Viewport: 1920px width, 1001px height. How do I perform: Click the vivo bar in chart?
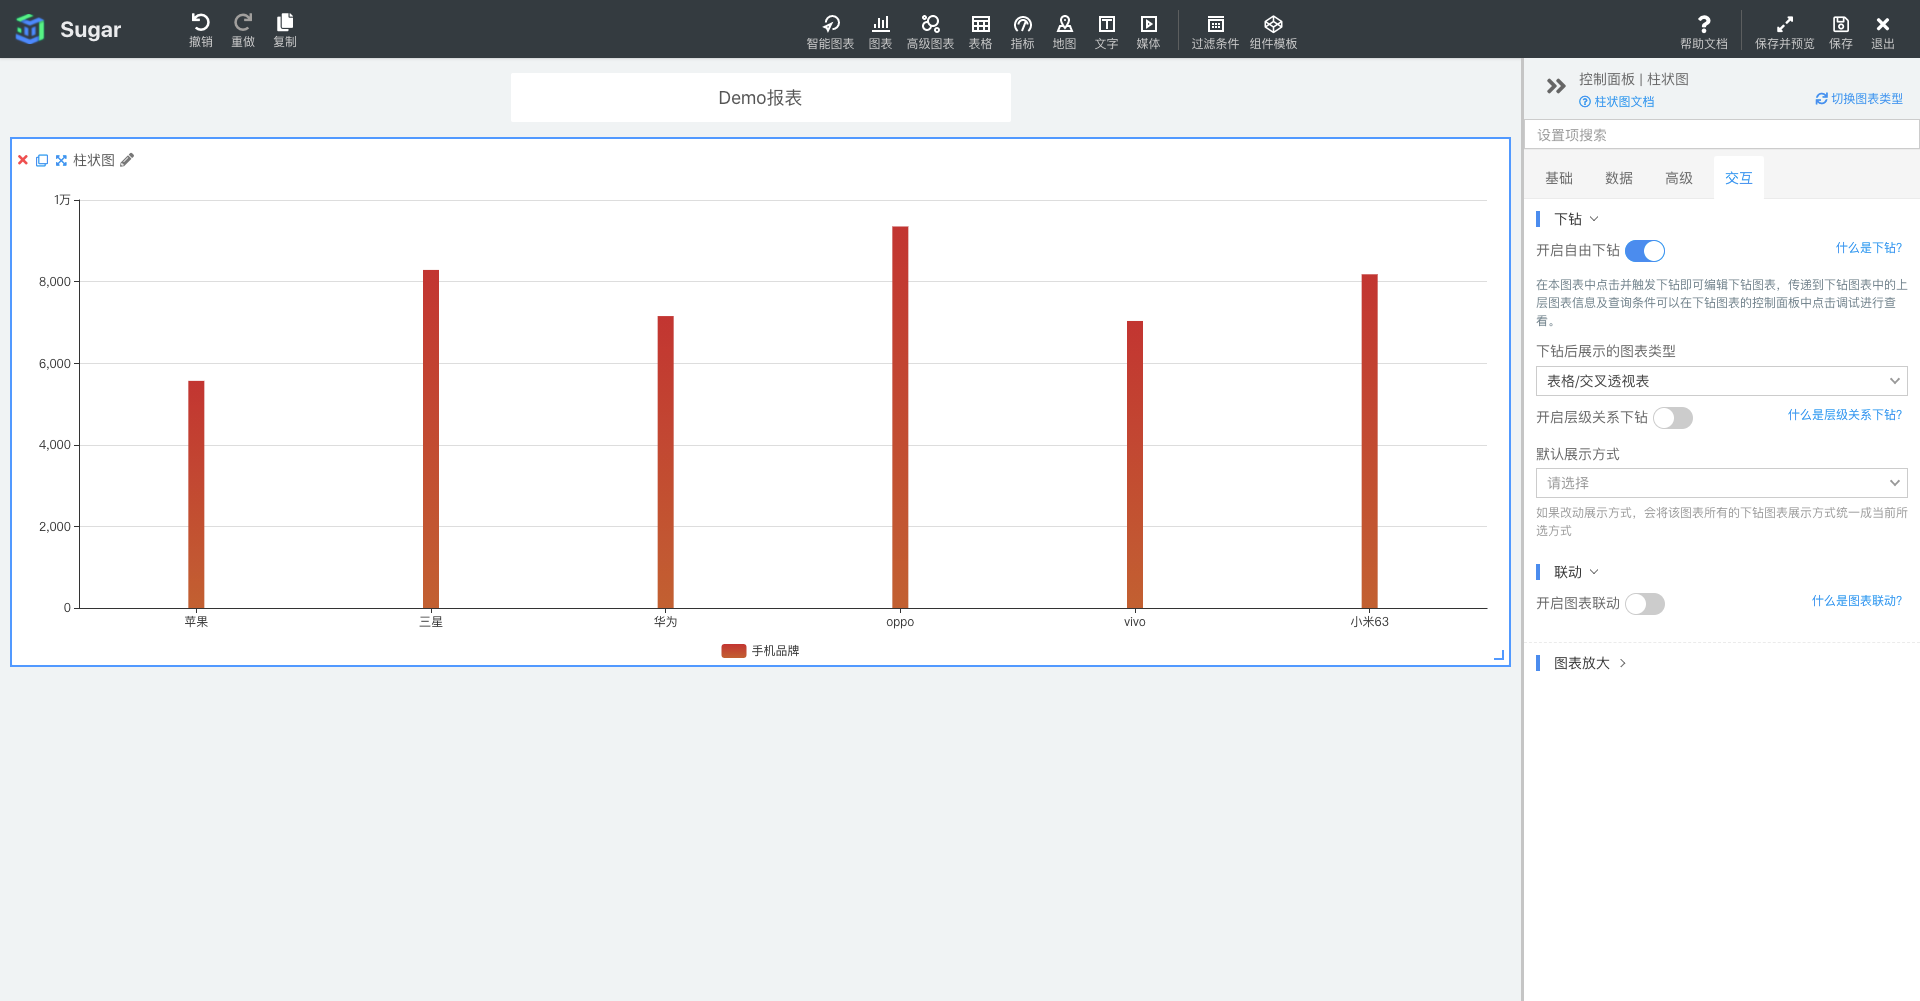point(1135,464)
